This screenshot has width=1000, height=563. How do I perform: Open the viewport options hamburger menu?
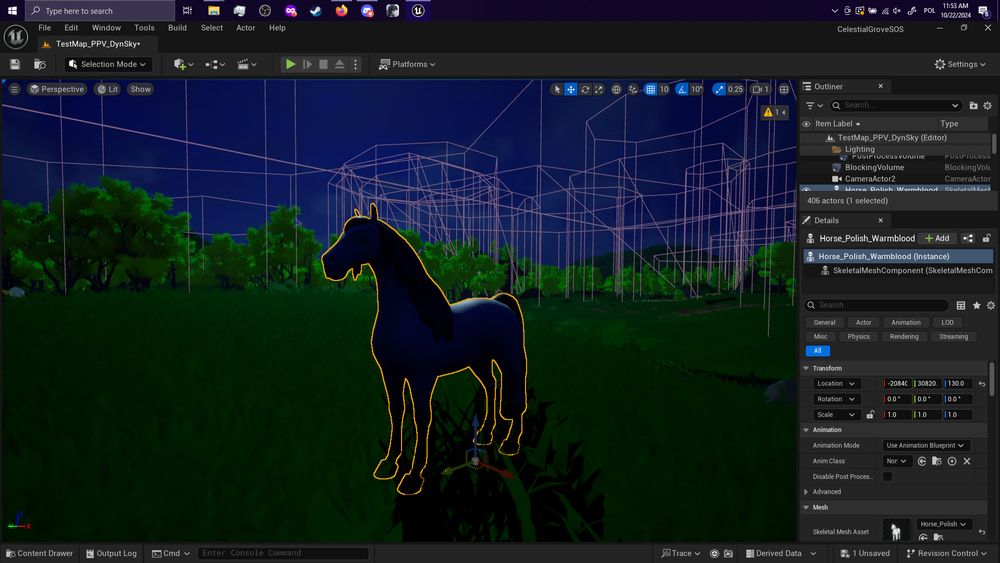14,89
